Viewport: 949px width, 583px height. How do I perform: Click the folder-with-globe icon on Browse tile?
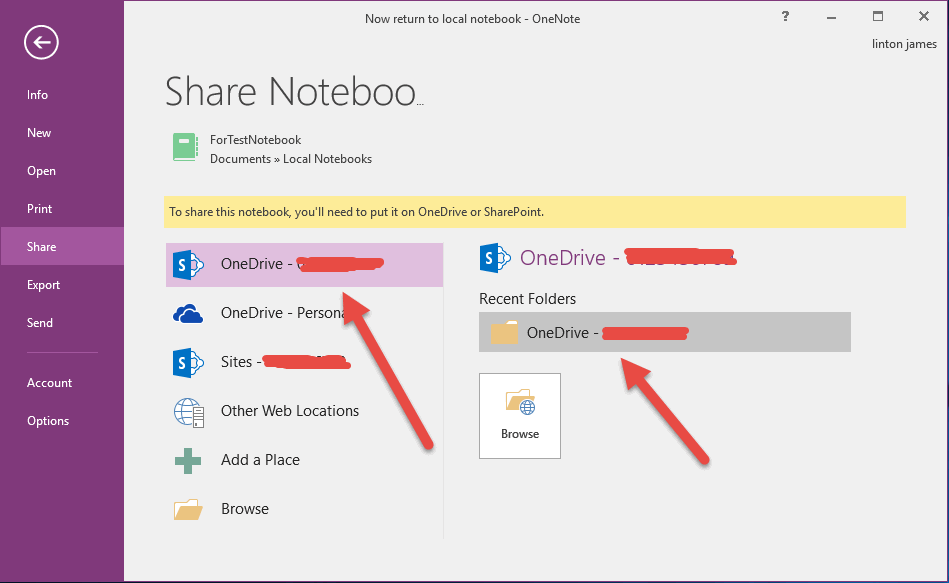point(520,403)
